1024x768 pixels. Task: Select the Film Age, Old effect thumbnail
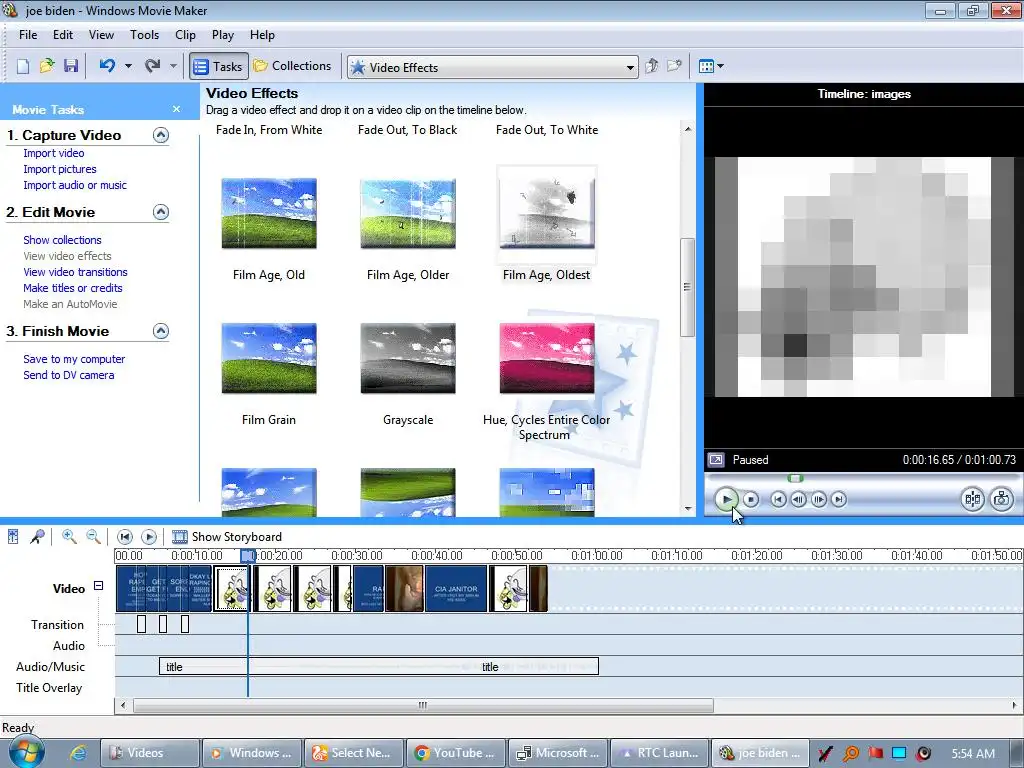click(x=269, y=214)
